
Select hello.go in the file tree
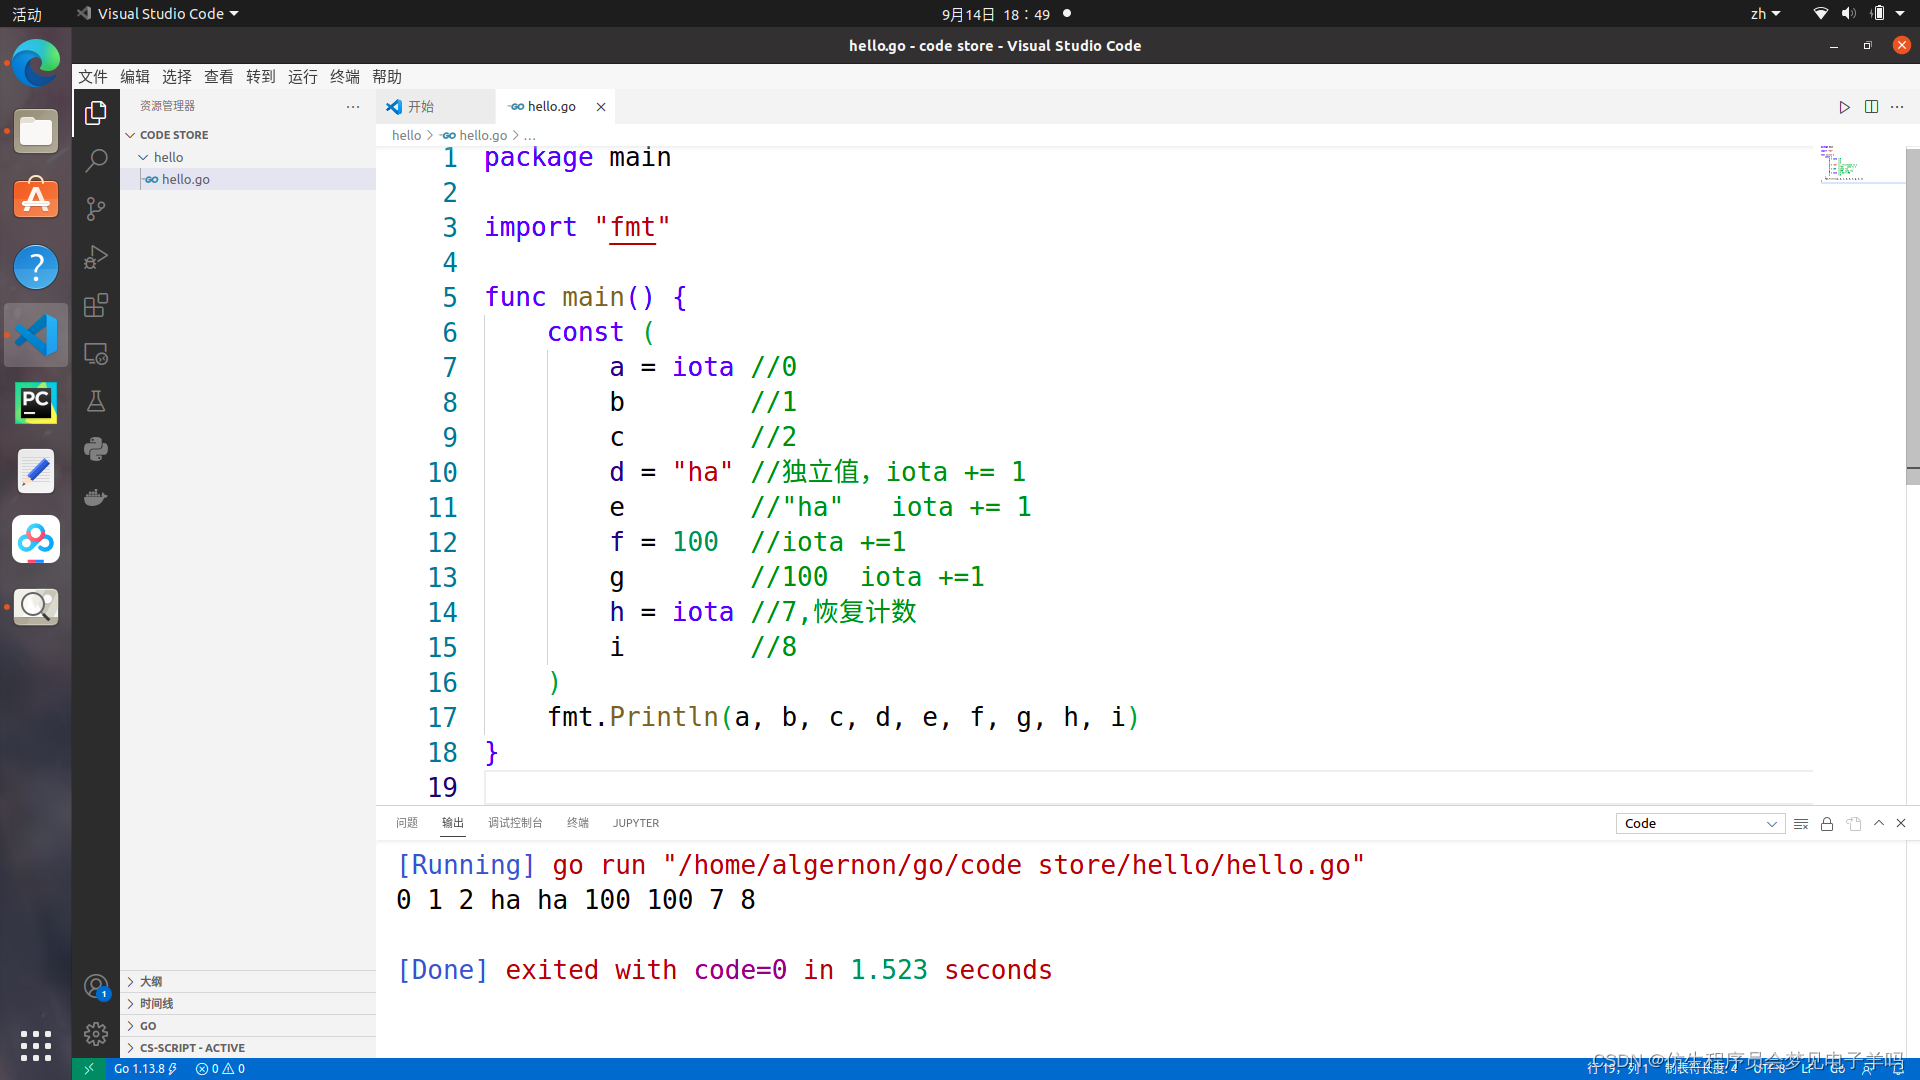tap(248, 179)
